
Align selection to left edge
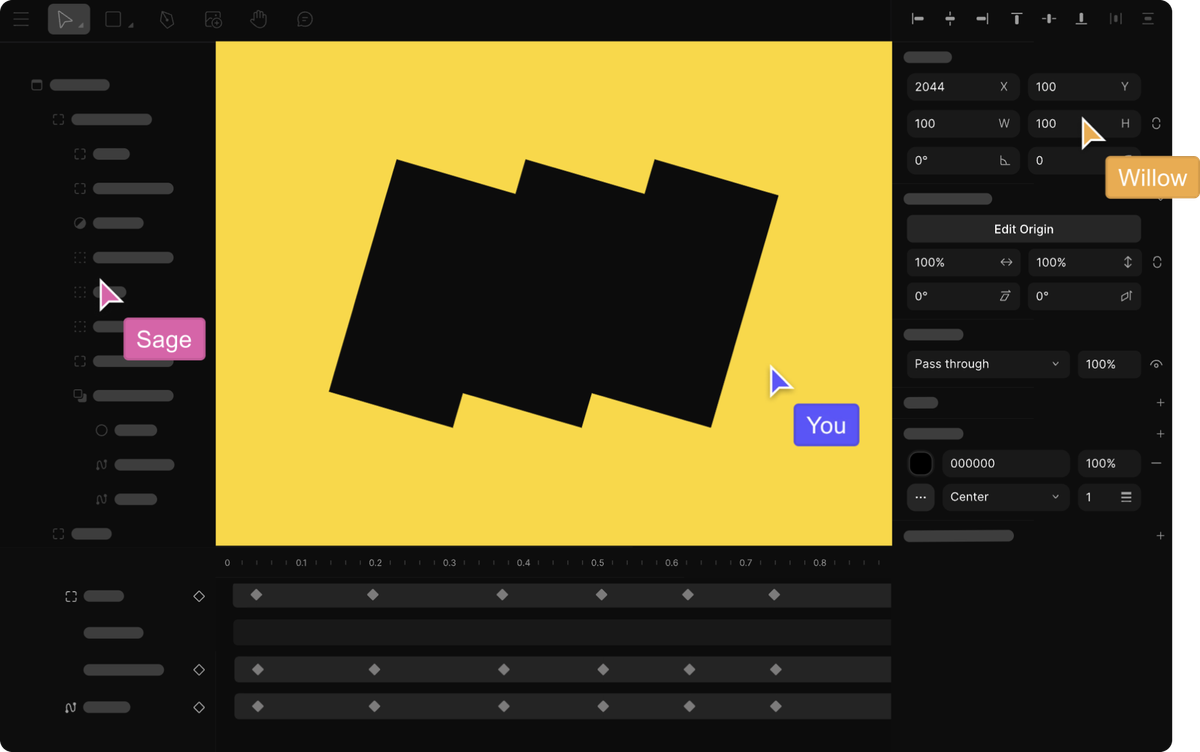918,19
